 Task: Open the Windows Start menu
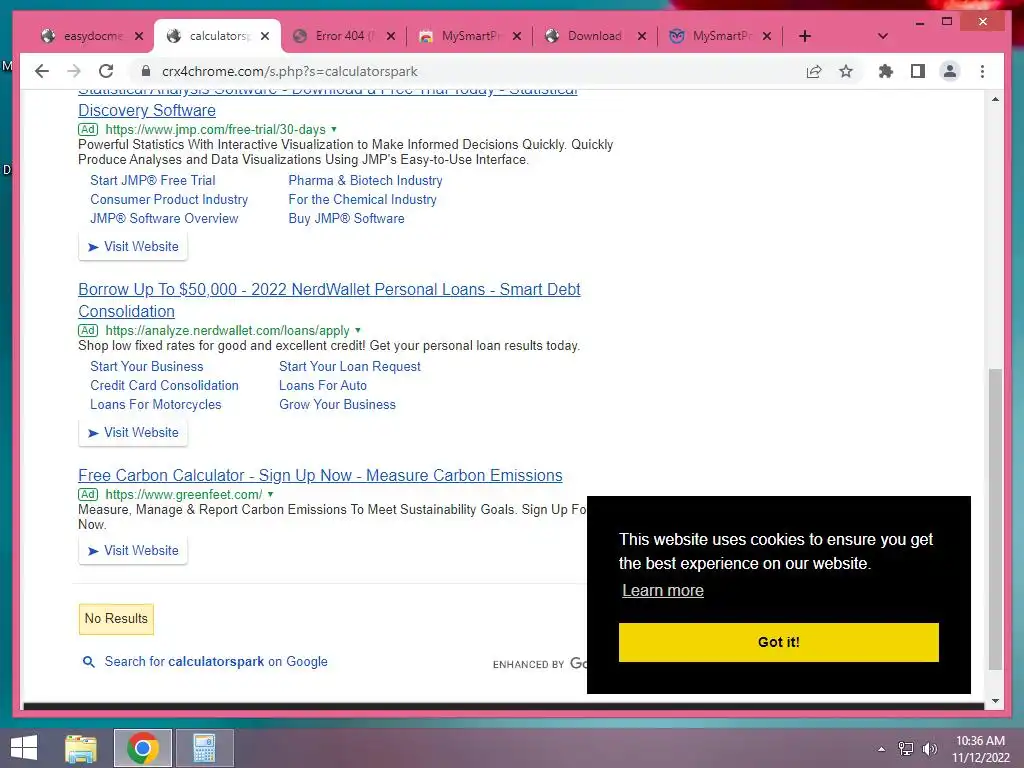point(24,748)
